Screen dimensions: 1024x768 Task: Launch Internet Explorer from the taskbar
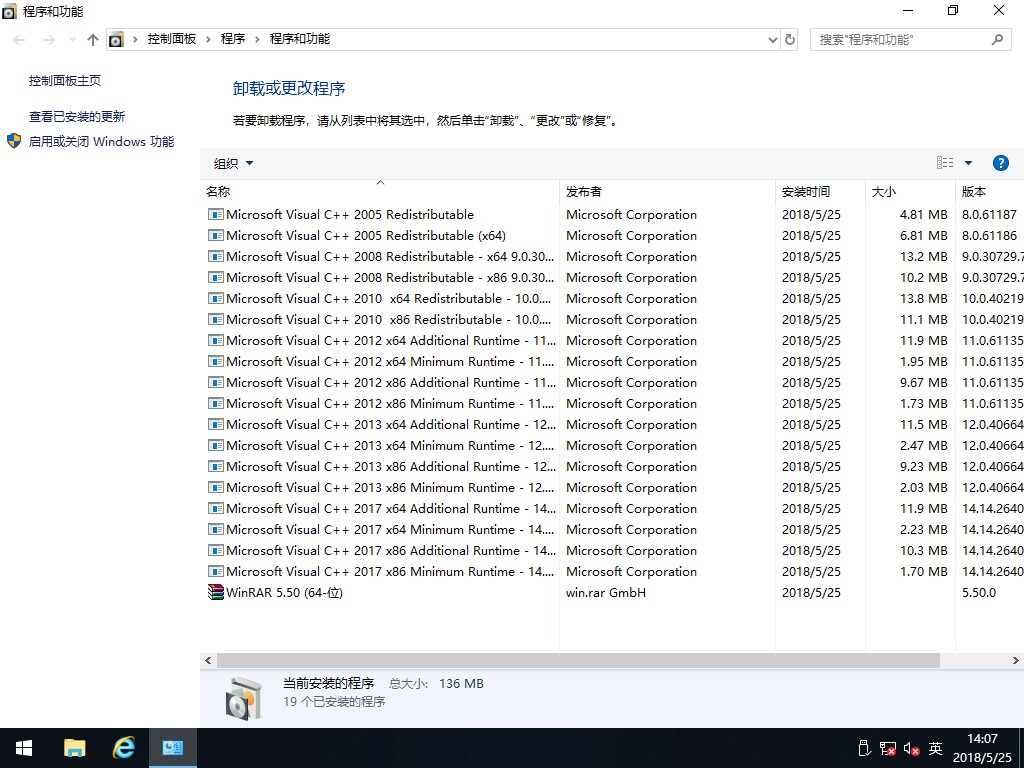tap(123, 748)
